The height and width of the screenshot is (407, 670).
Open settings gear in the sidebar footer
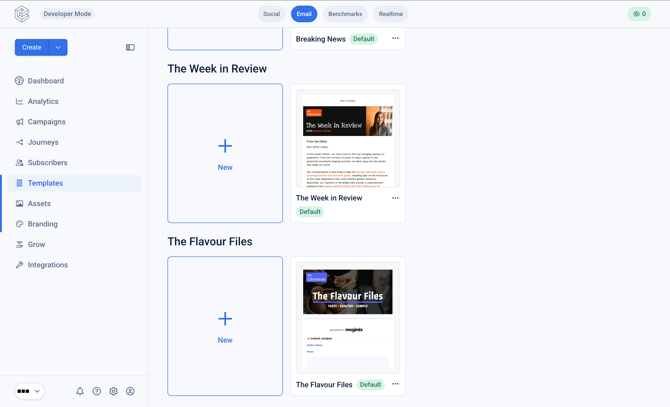click(x=113, y=391)
